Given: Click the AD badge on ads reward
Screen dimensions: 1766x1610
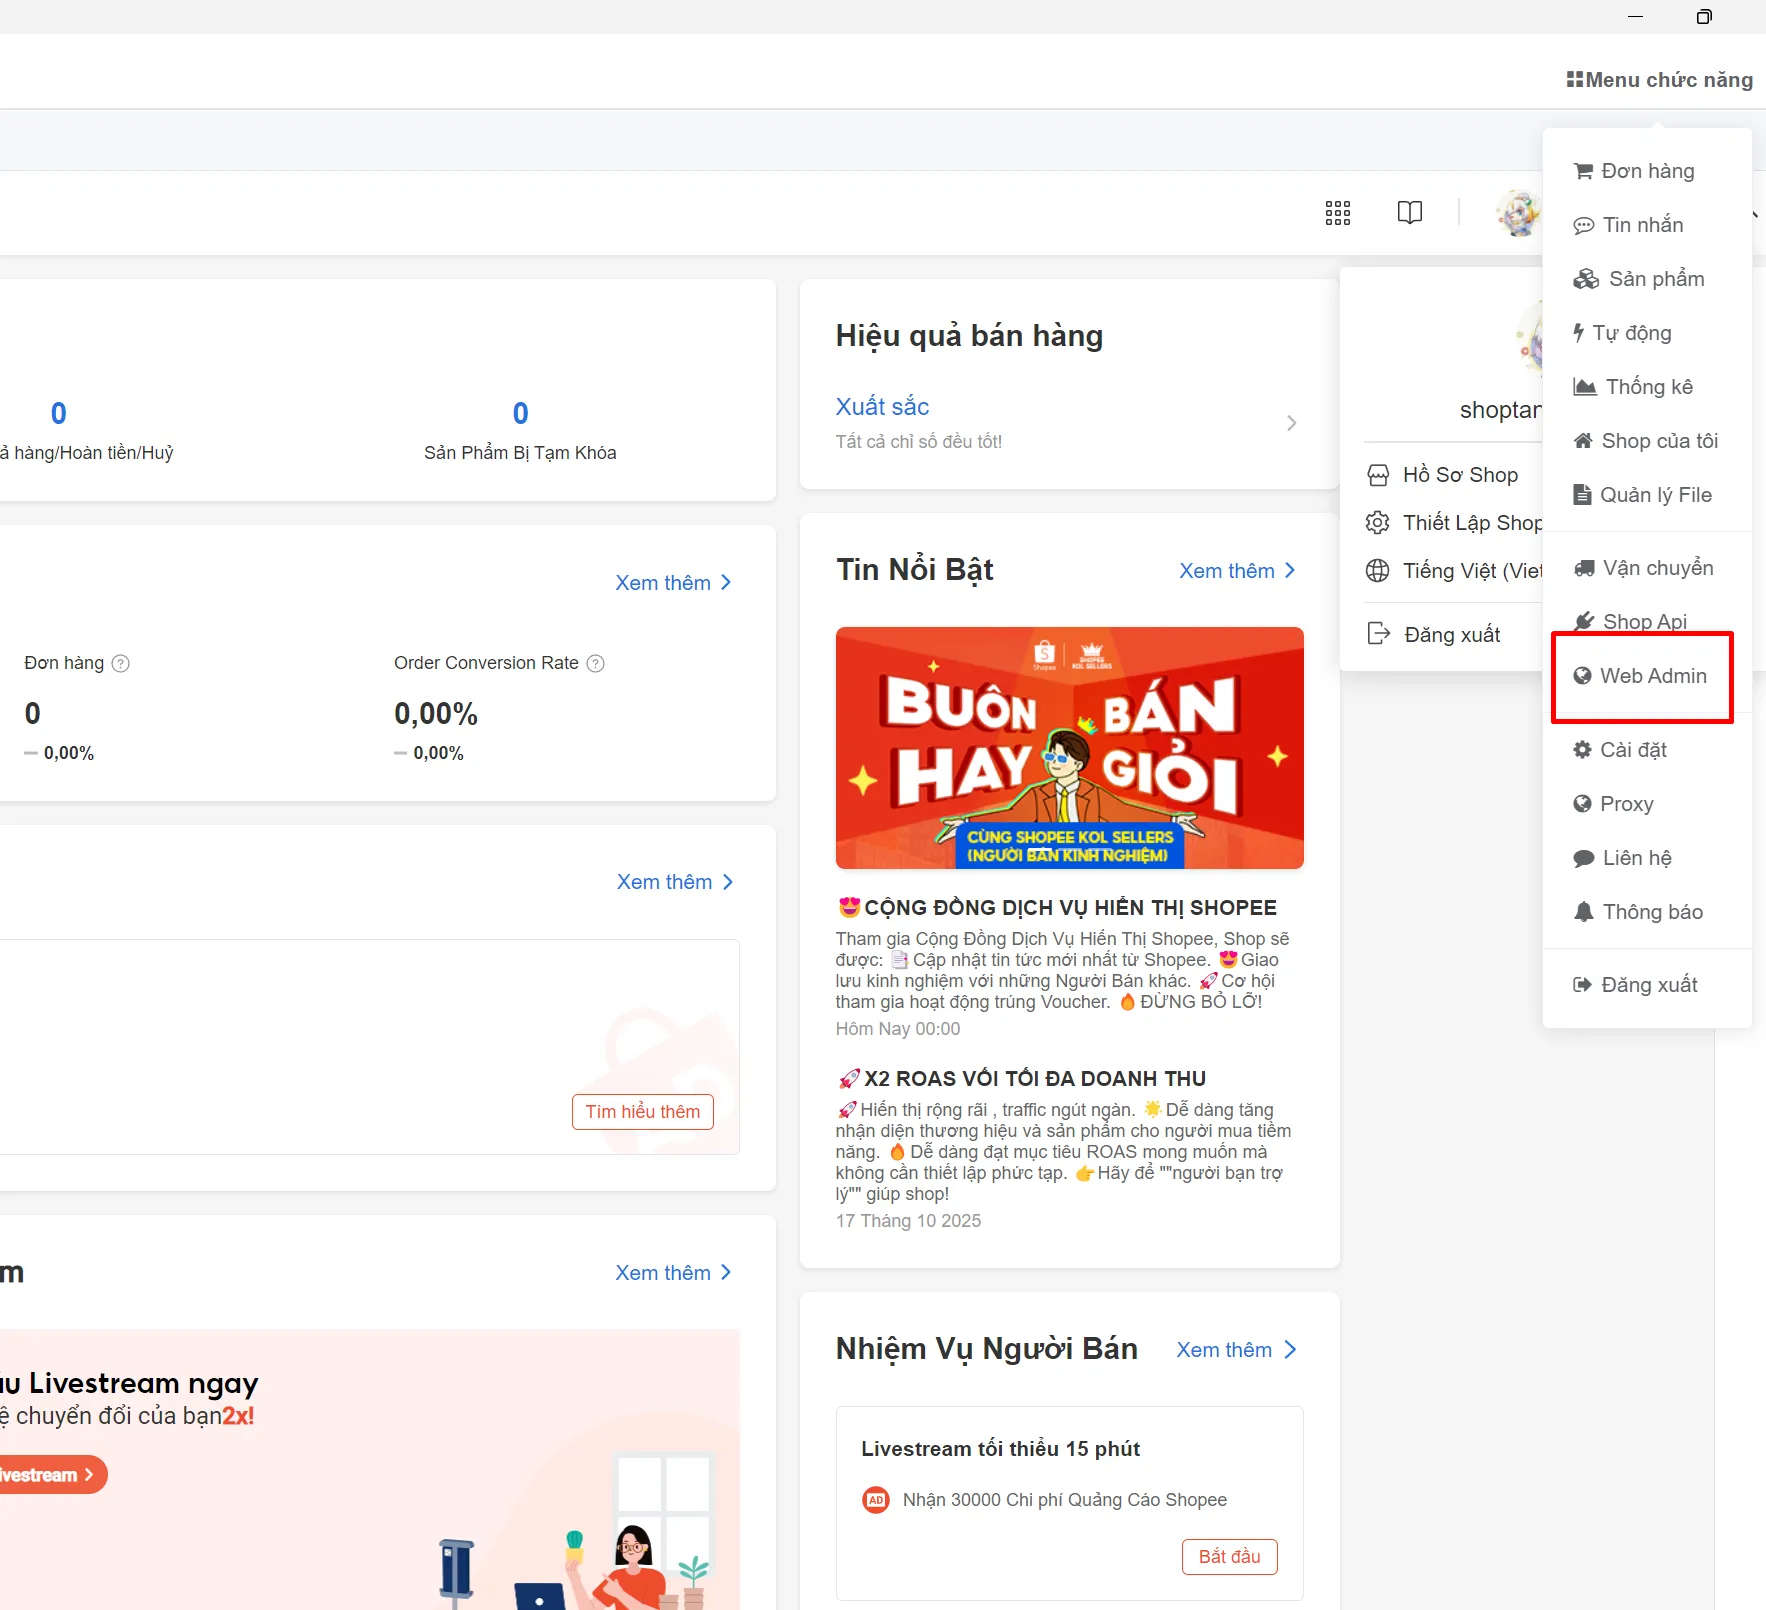Looking at the screenshot, I should 876,1500.
